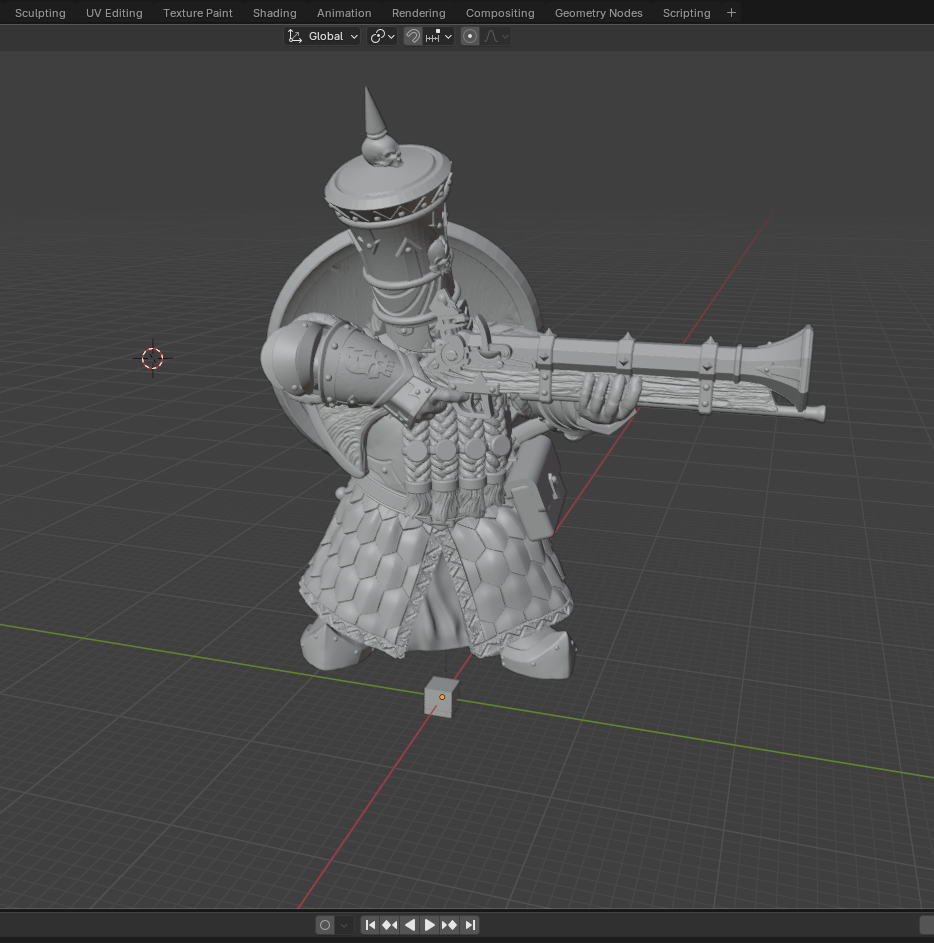Toggle proportional editing
Viewport: 934px width, 943px height.
click(470, 36)
